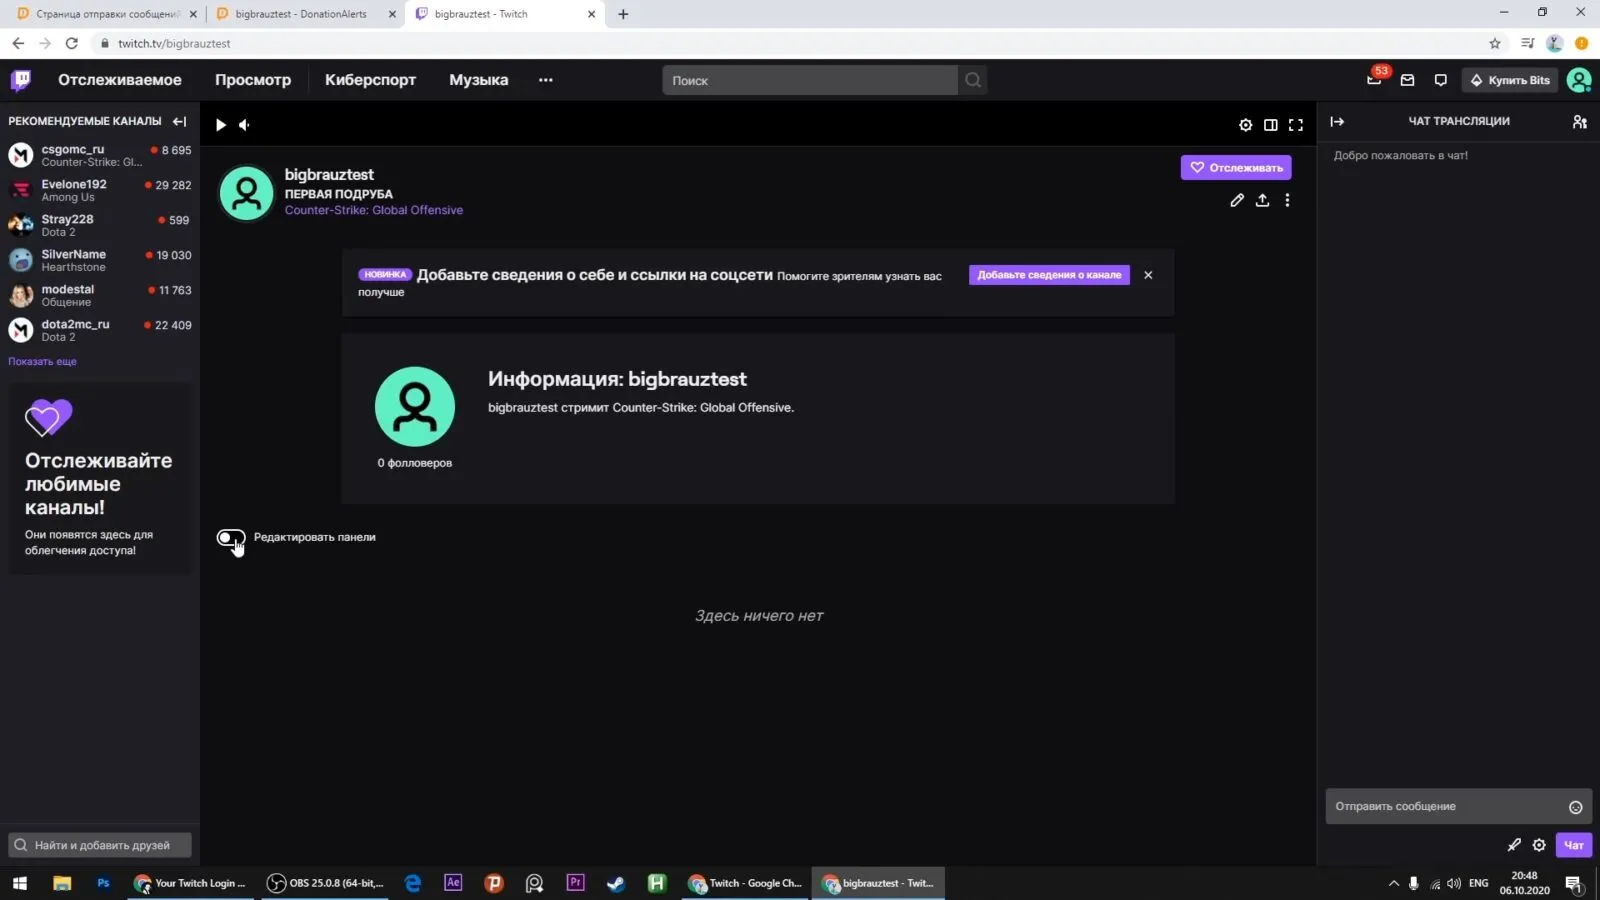Bookmark page with star icon
This screenshot has width=1600, height=900.
pos(1495,43)
